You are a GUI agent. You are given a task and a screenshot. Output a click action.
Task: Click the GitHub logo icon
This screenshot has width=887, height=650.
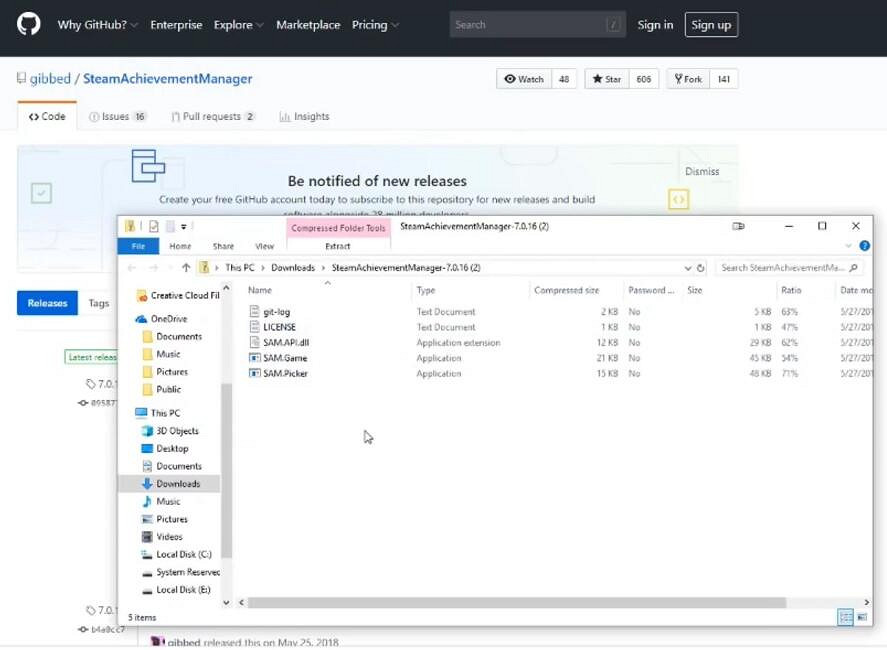pos(29,24)
